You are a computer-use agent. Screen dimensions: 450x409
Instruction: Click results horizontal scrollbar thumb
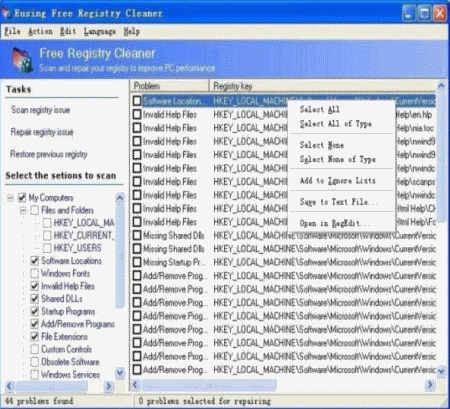[208, 385]
